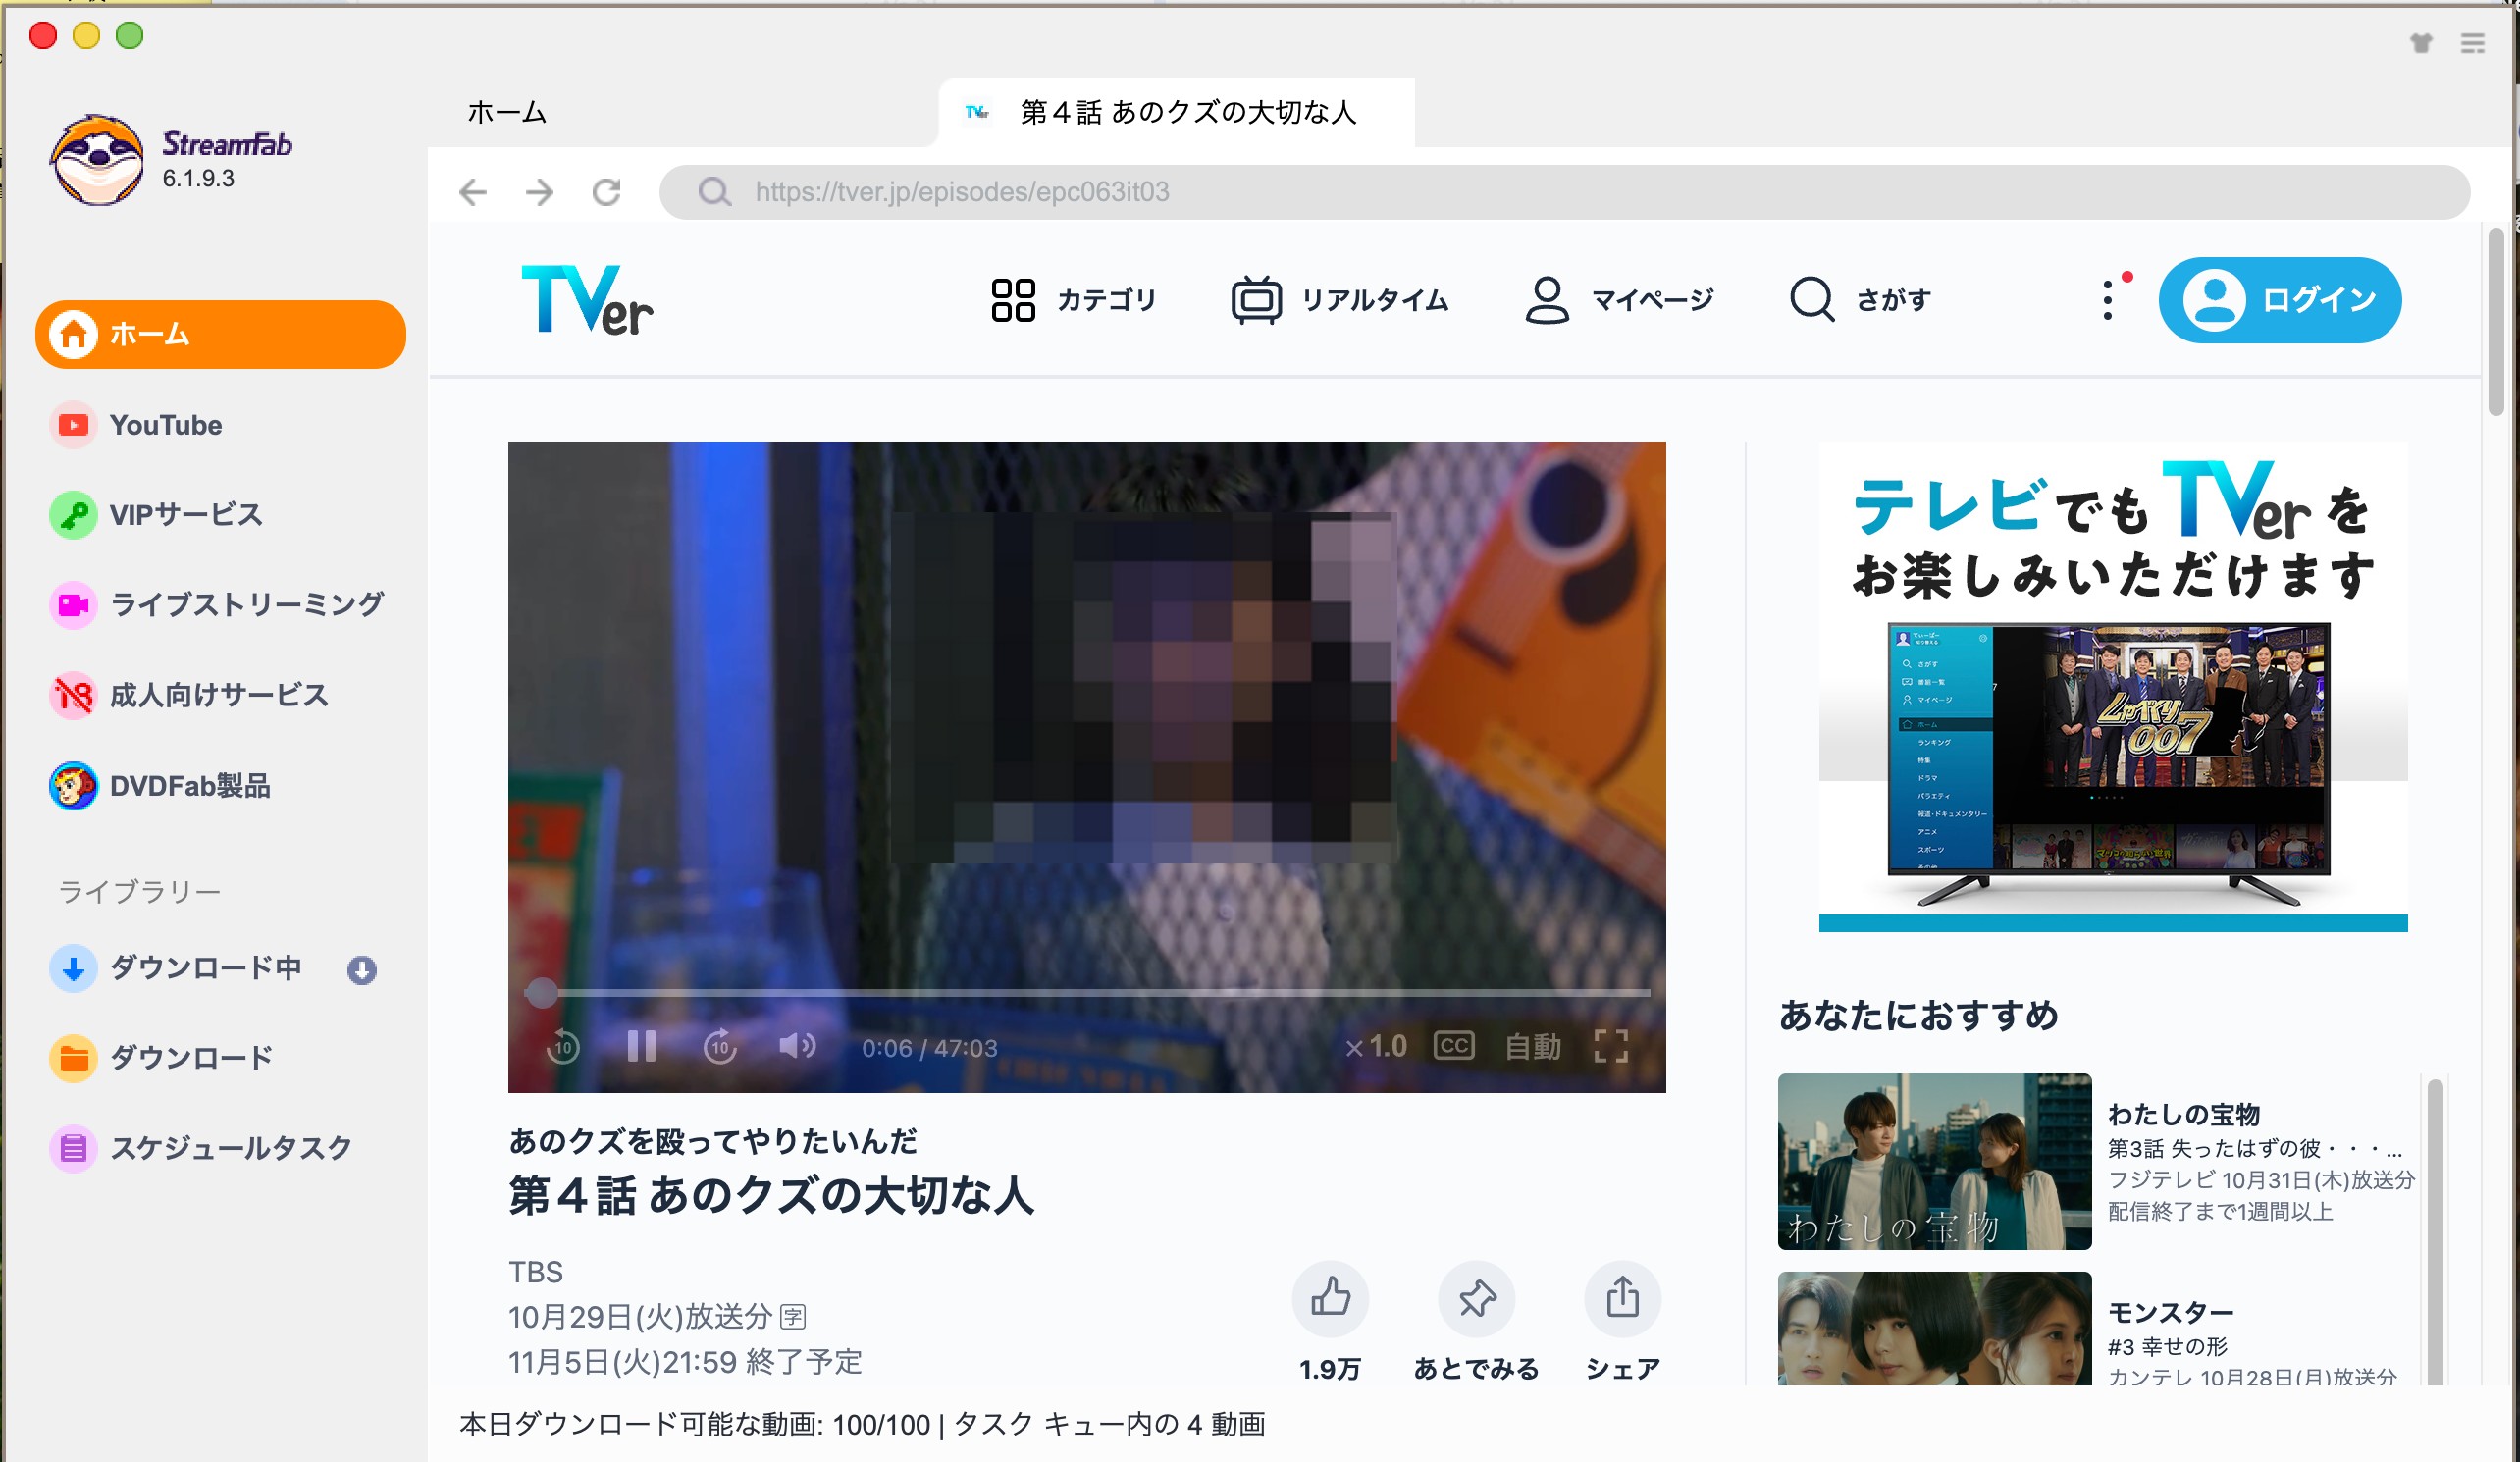Open 成人向けサービス in the sidebar
The width and height of the screenshot is (2520, 1462).
[x=188, y=695]
